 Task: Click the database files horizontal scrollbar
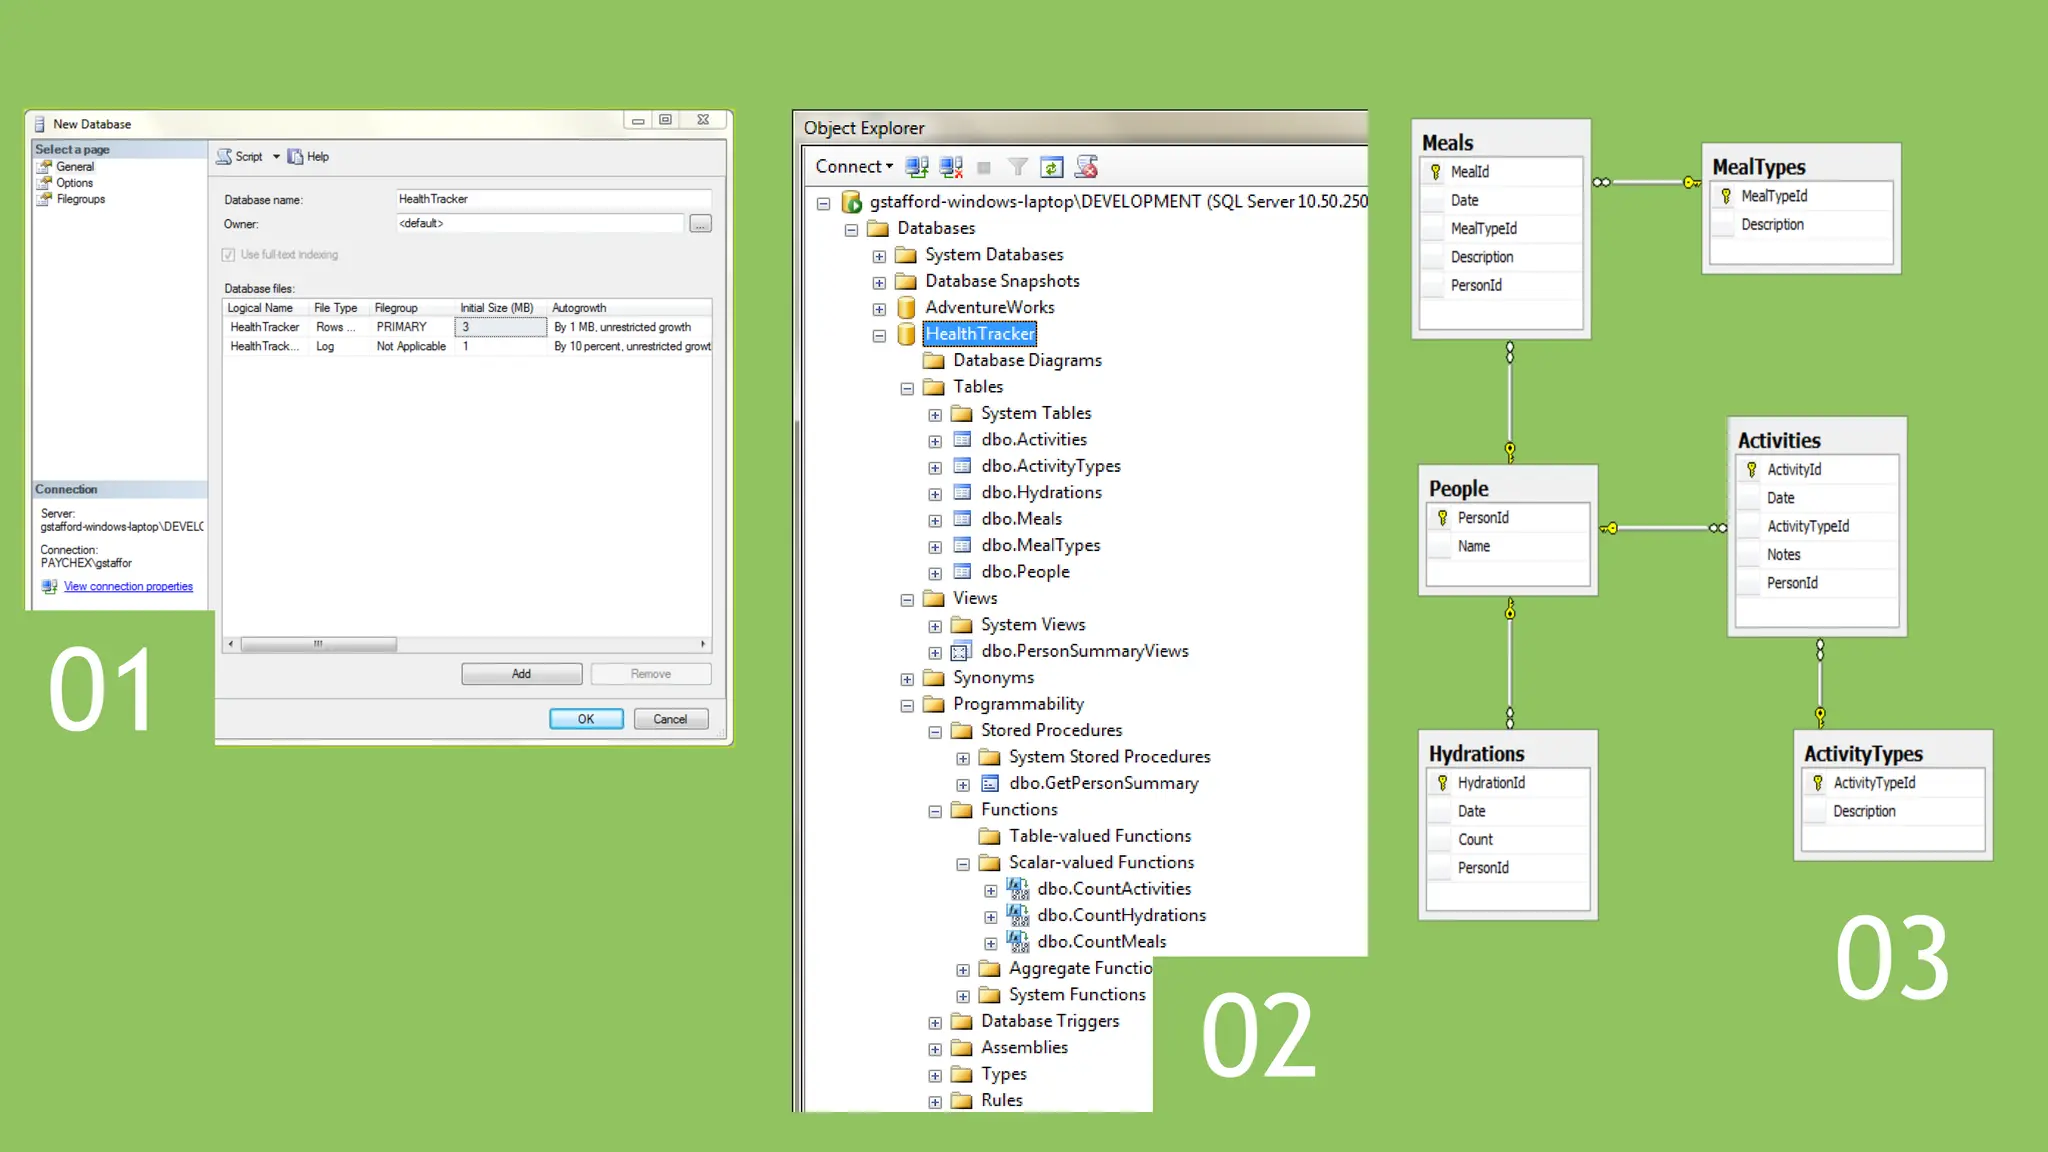318,644
